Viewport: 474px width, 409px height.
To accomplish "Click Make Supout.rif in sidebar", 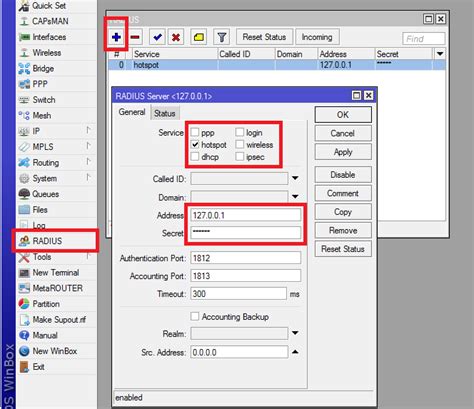I will coord(59,320).
